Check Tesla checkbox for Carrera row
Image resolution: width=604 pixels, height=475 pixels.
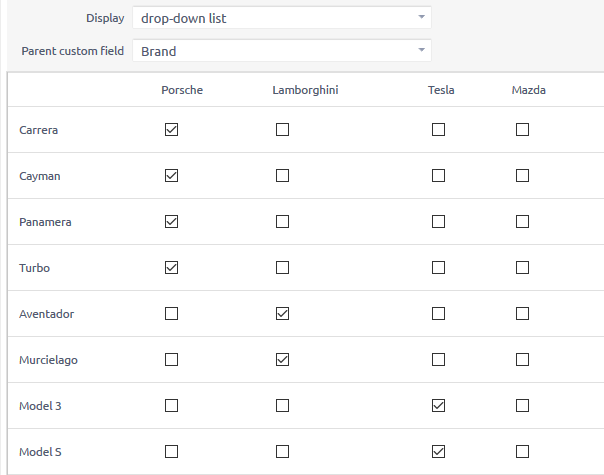pos(438,130)
